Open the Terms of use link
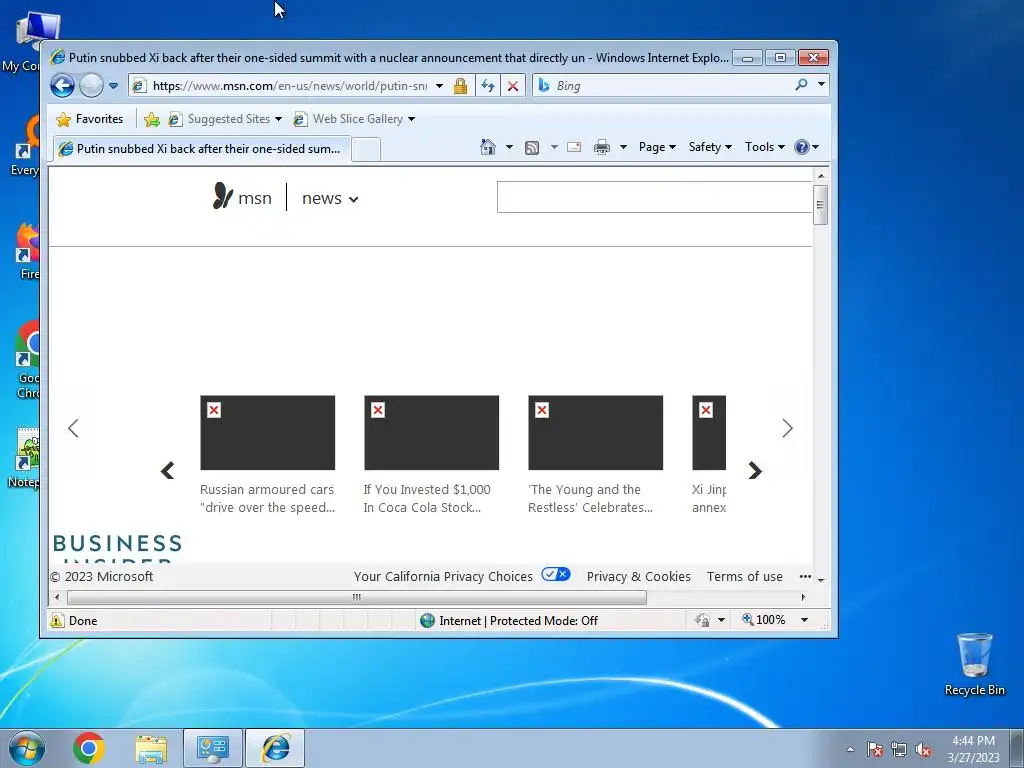The image size is (1024, 768). tap(744, 577)
